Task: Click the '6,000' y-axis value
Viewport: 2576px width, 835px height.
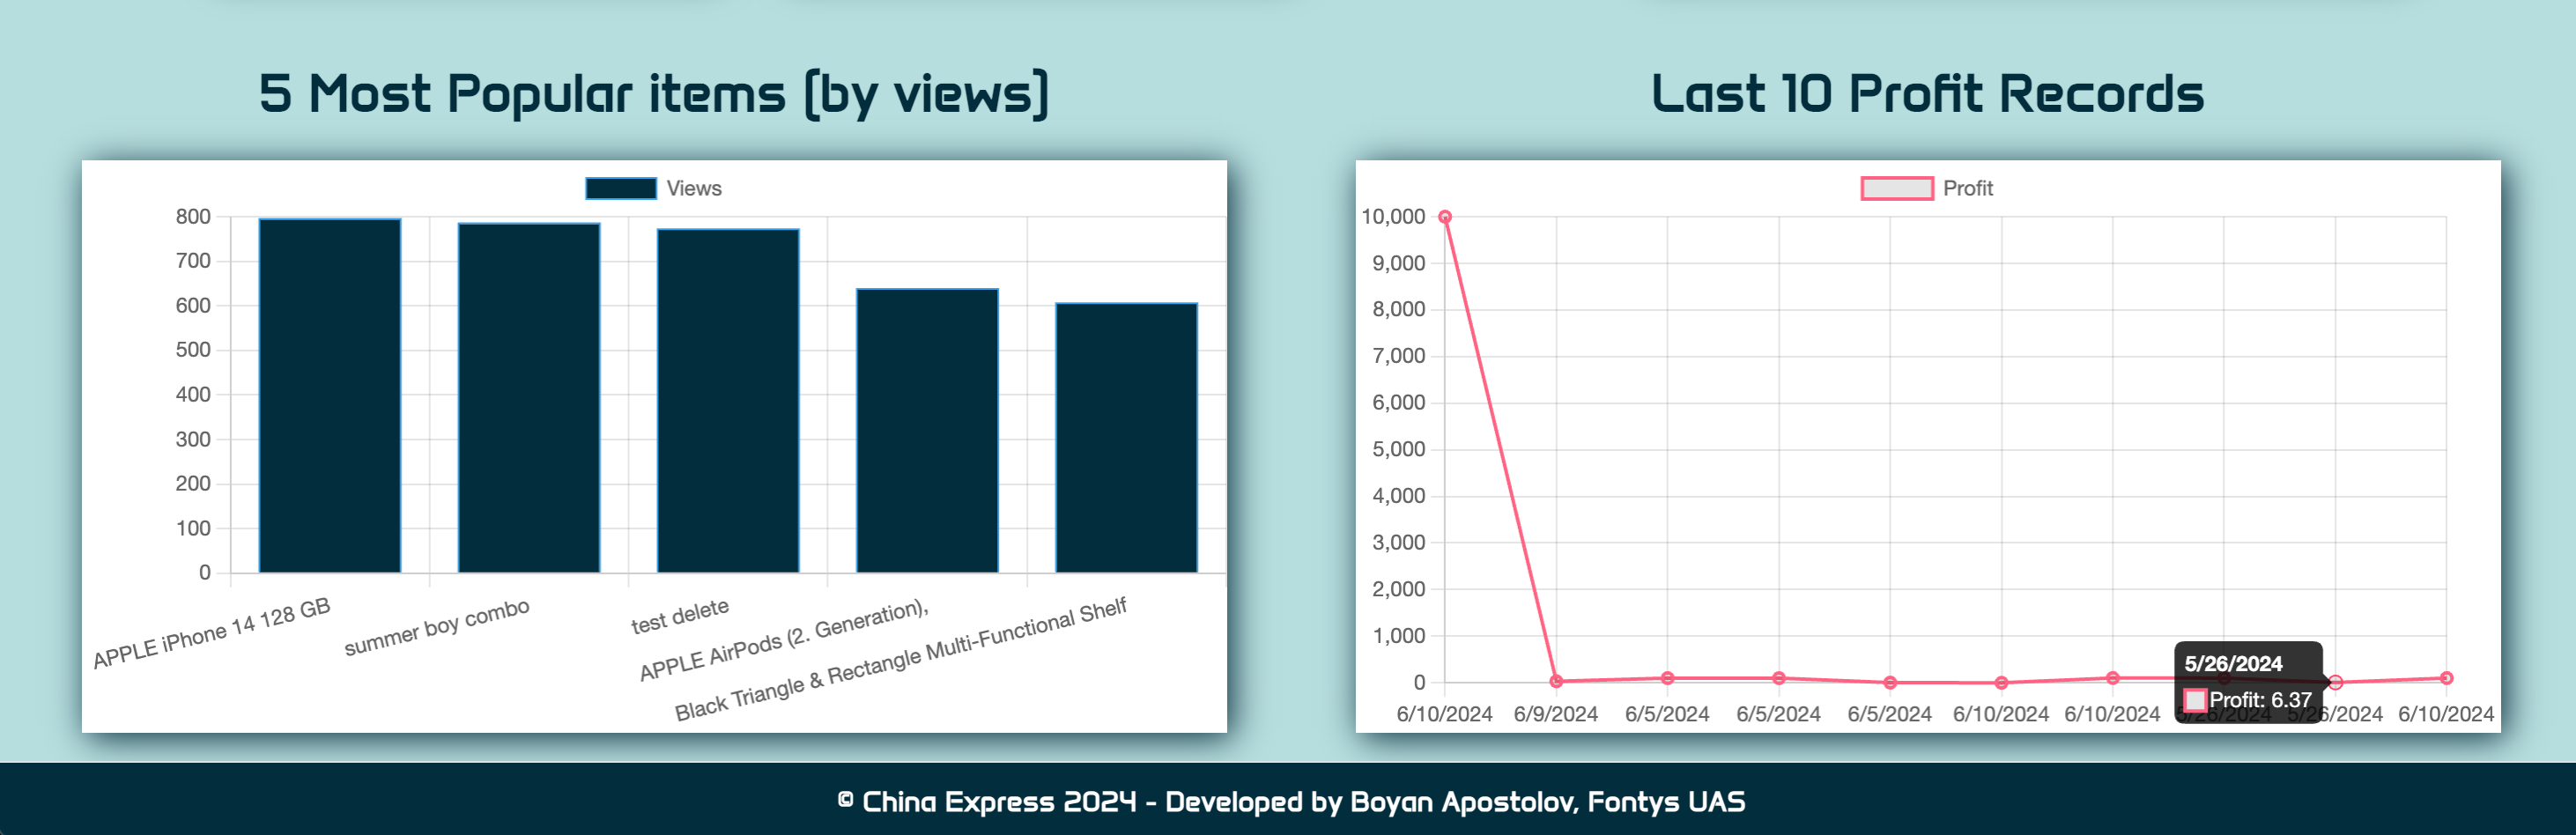Action: 1399,402
